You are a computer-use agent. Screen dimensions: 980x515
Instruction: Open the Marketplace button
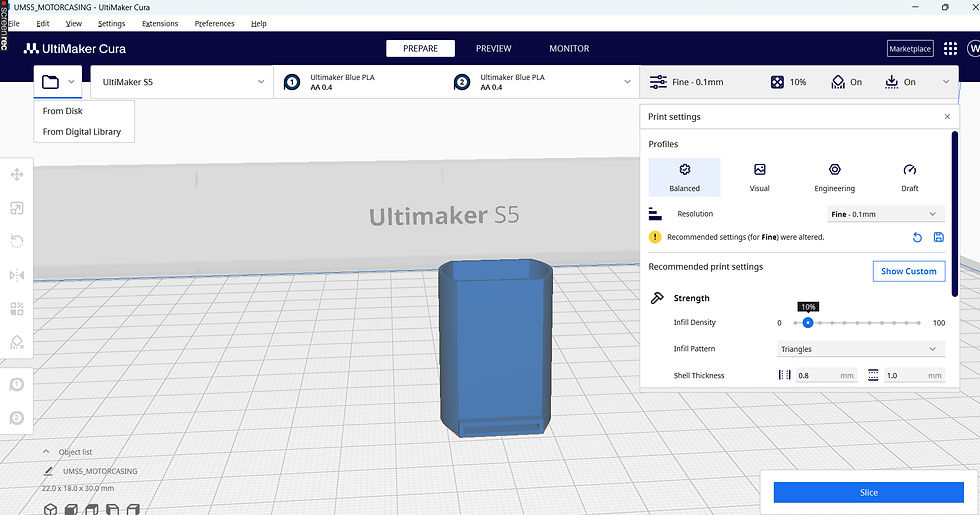click(x=910, y=49)
